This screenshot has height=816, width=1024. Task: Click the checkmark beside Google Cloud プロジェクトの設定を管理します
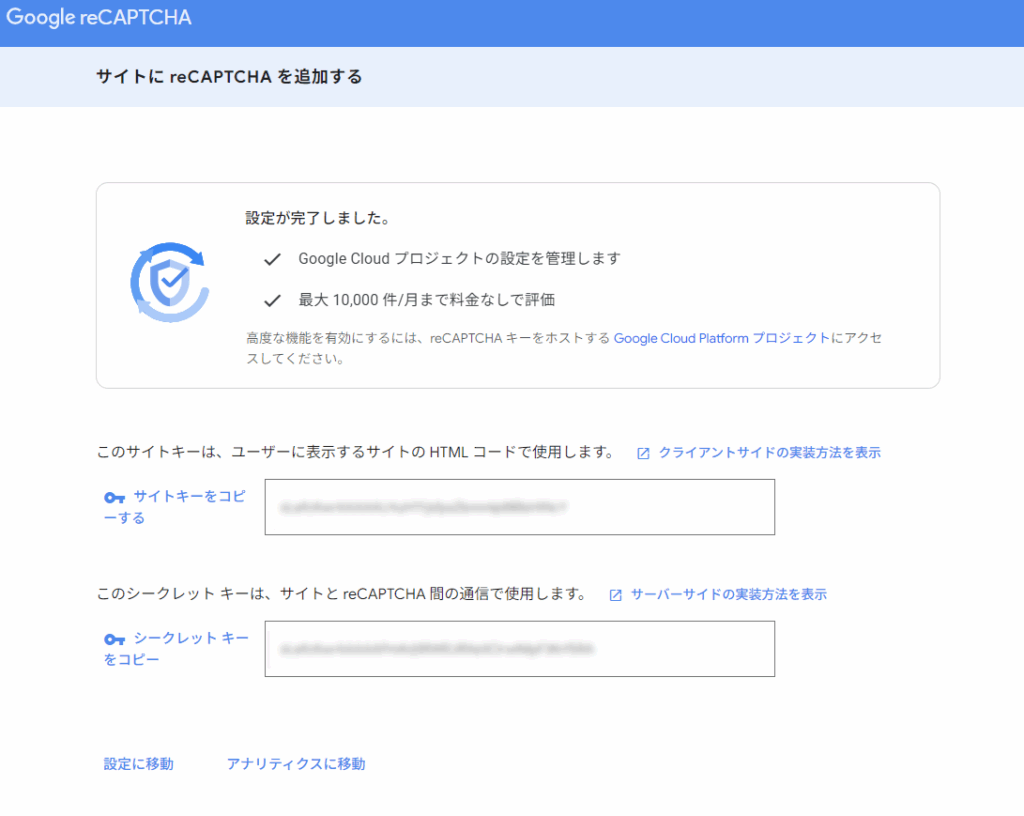(272, 259)
